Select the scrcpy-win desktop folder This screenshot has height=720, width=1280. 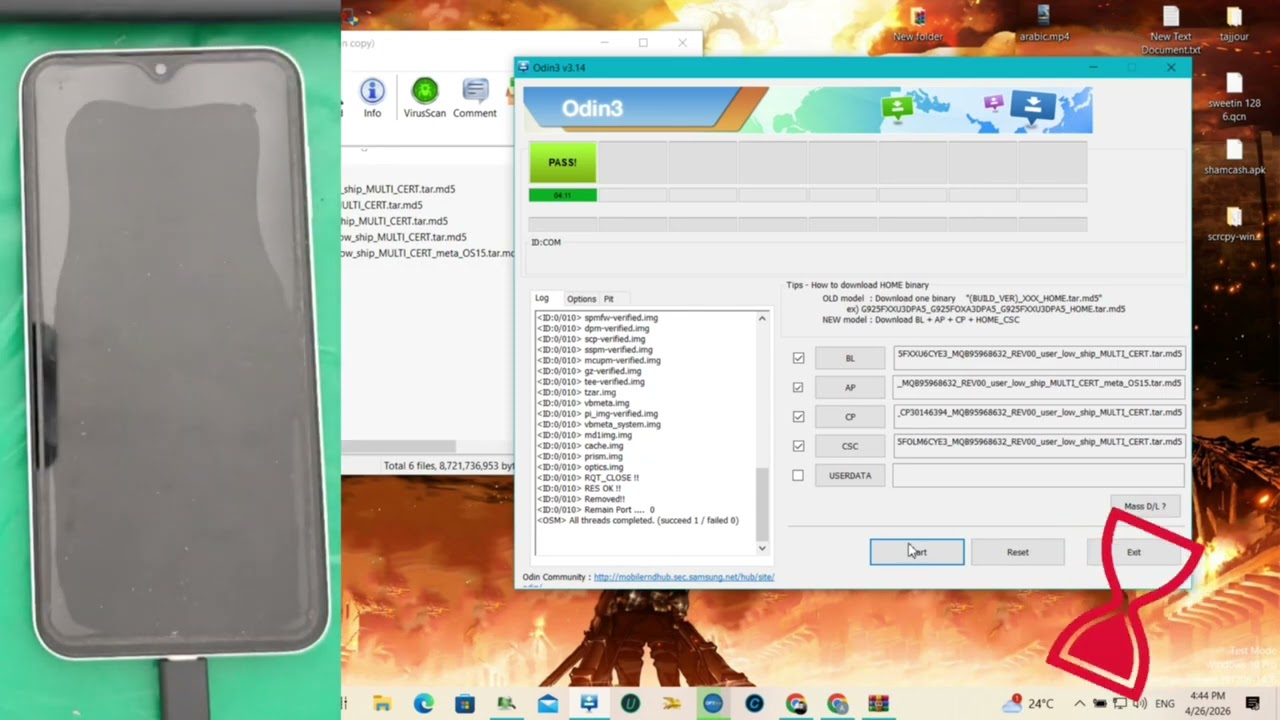[x=1234, y=225]
